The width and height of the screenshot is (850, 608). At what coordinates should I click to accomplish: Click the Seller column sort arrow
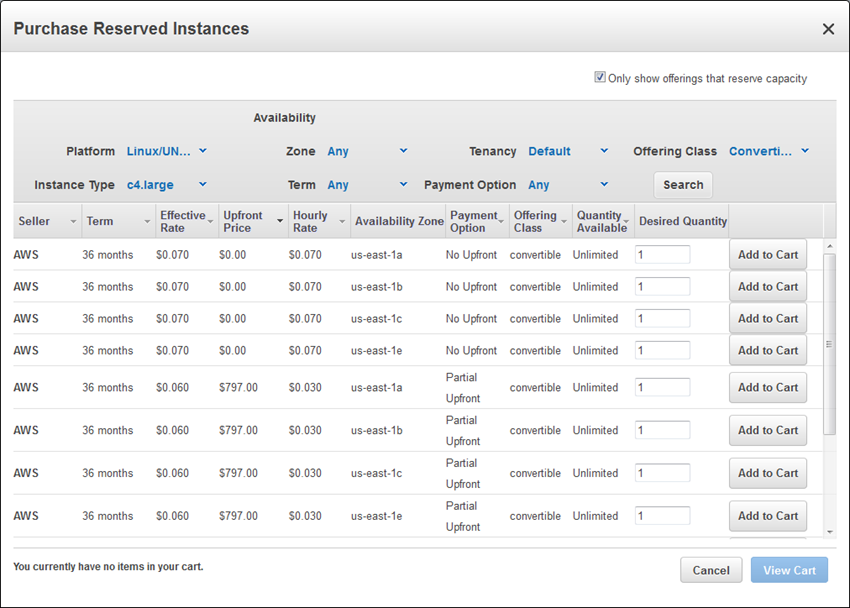tap(73, 222)
